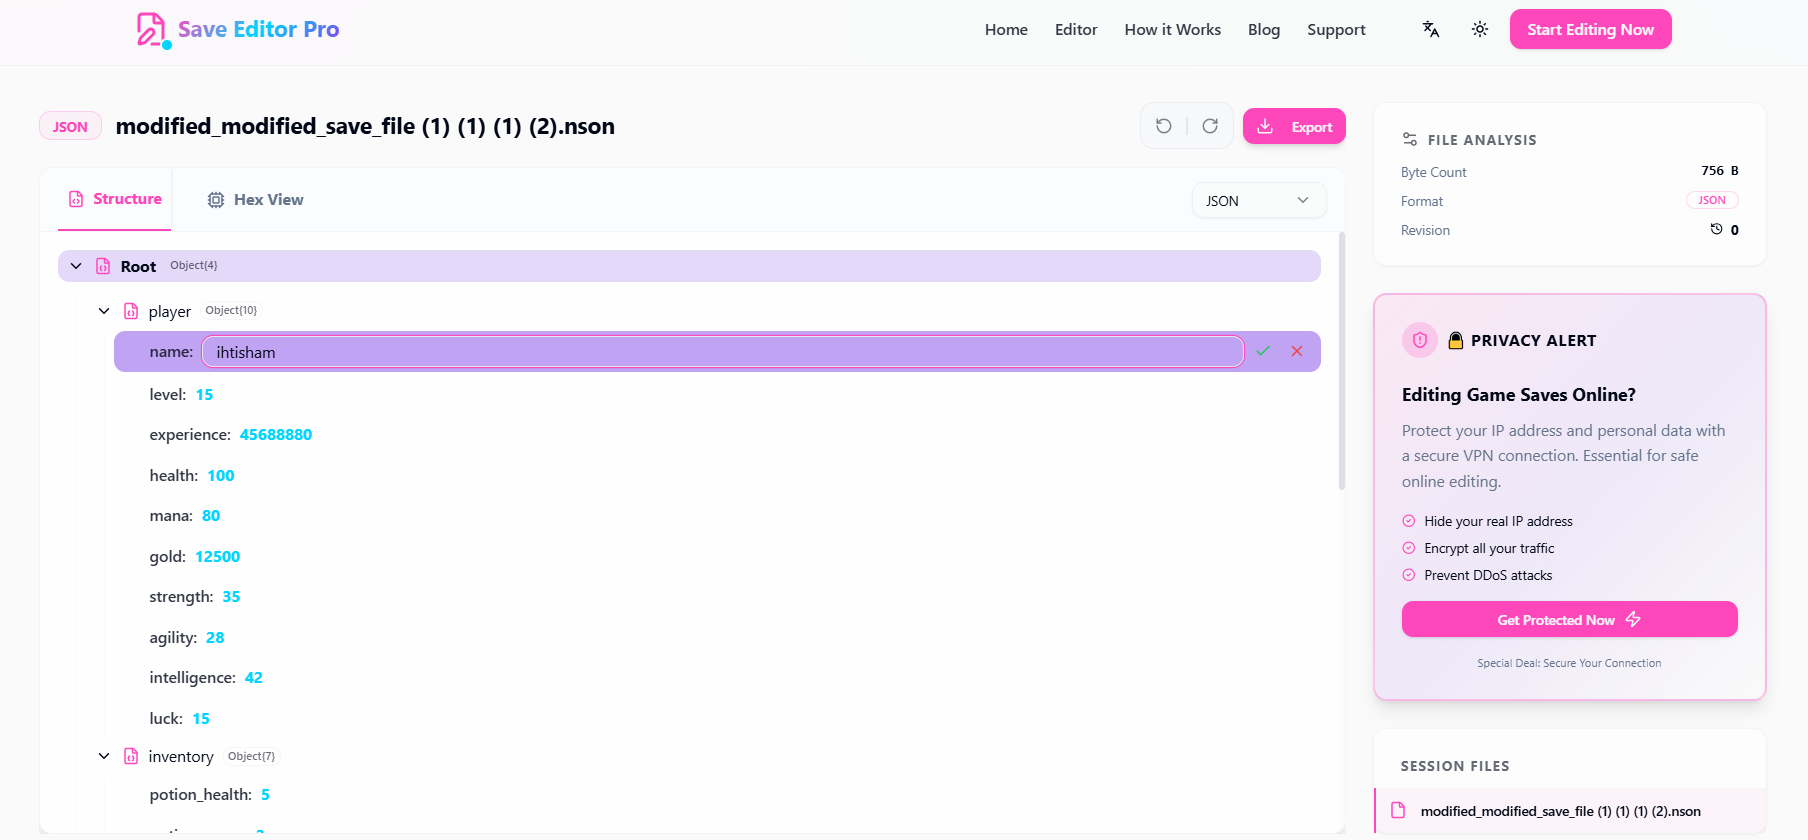Screen dimensions: 1808x840
Task: Go to Home in navigation
Action: [x=1006, y=29]
